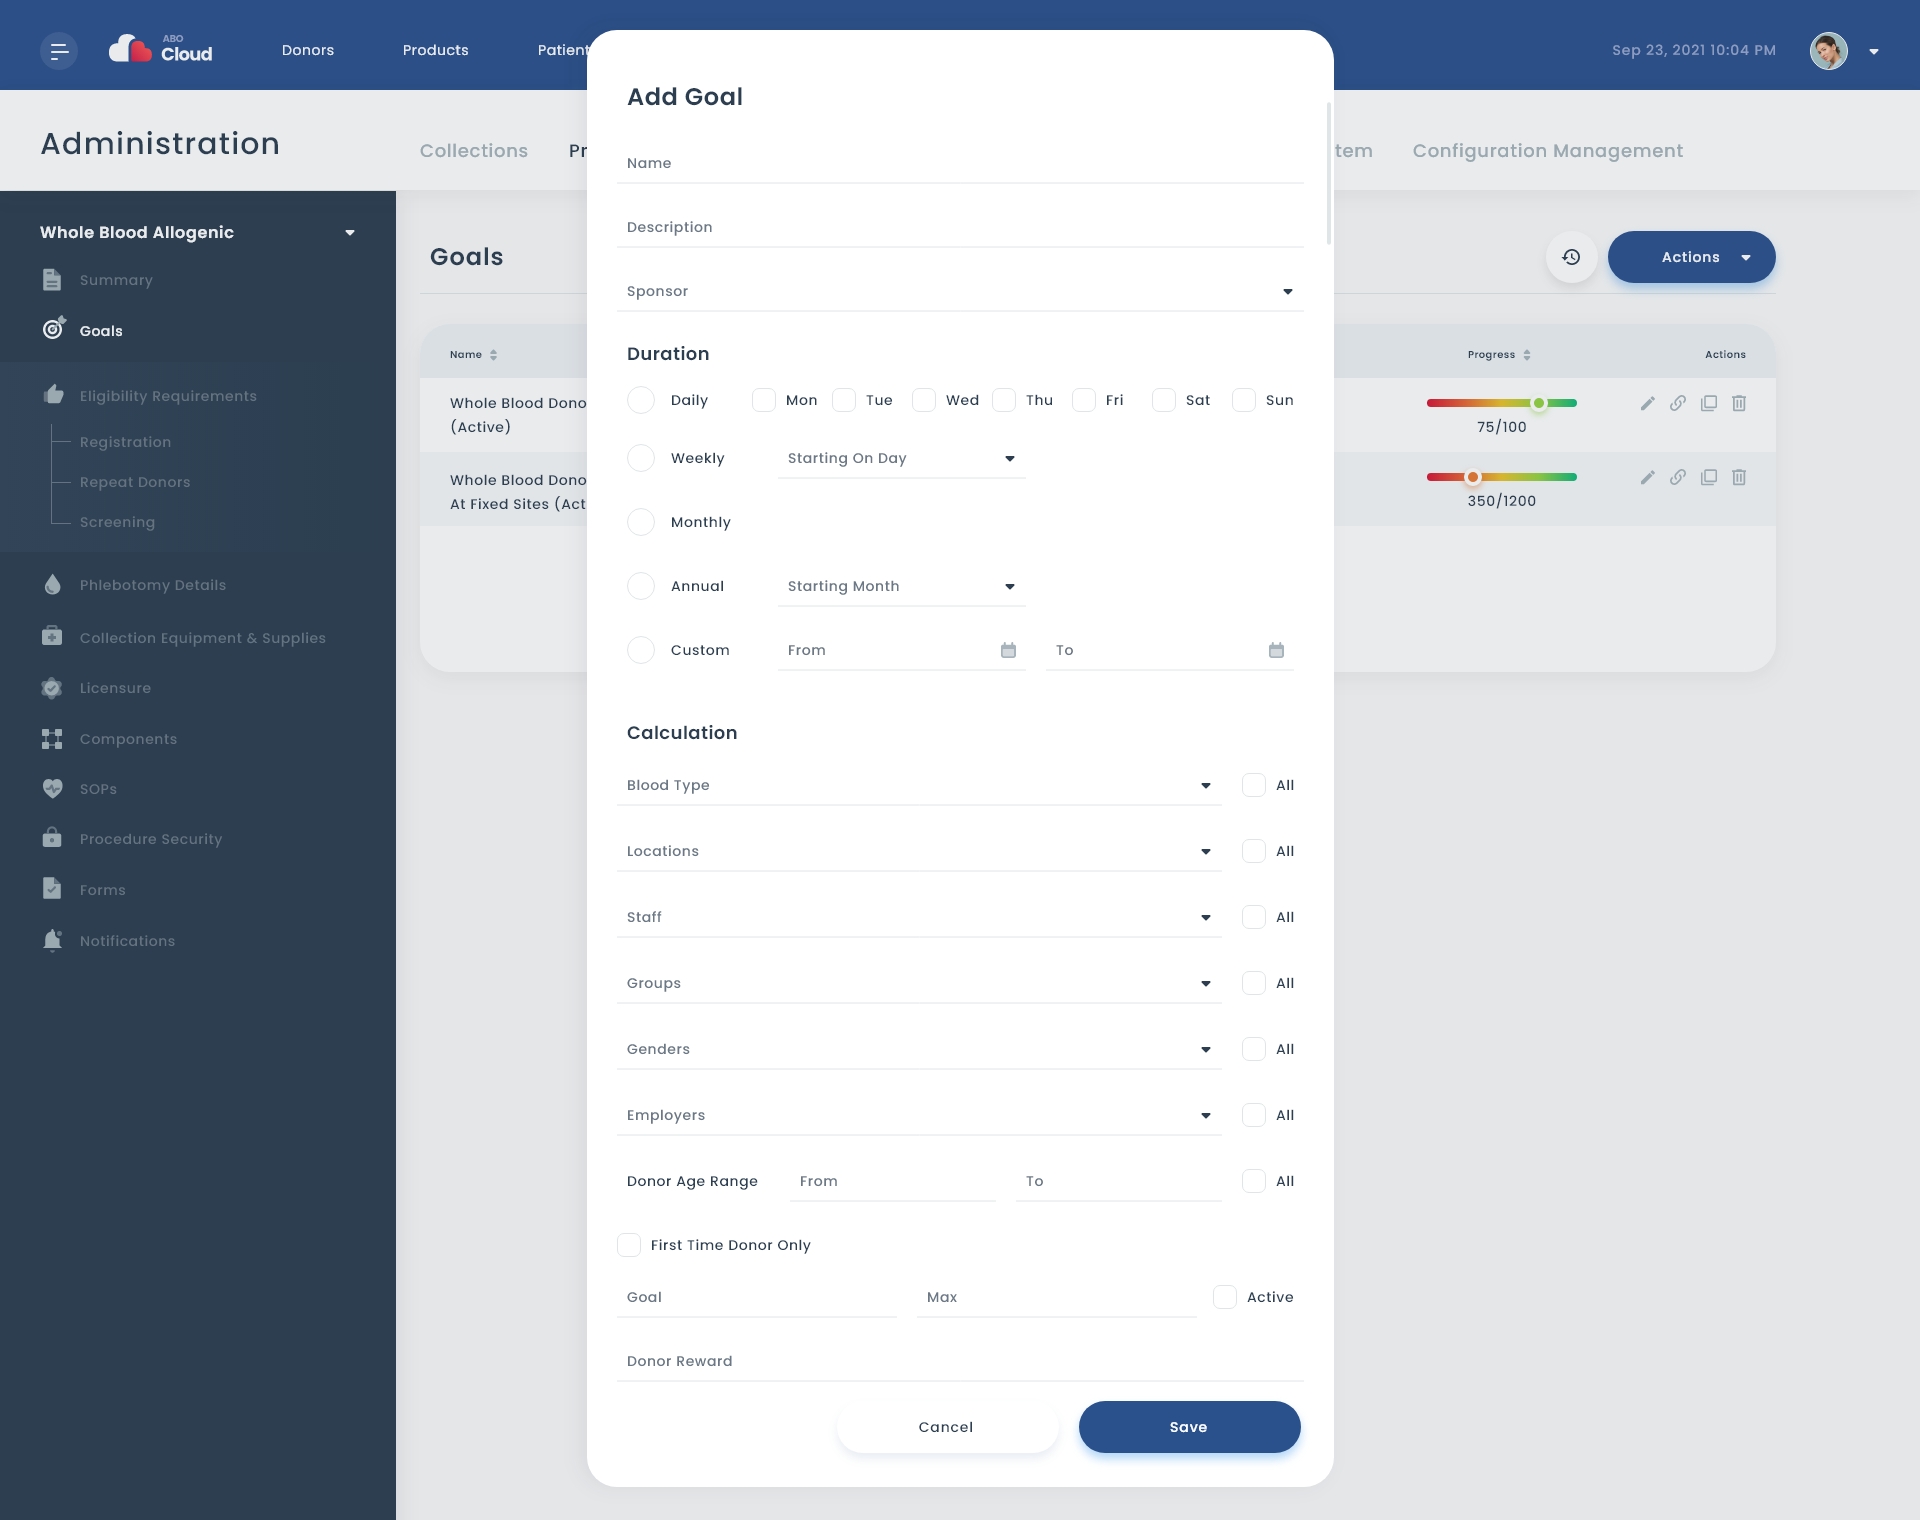Screen dimensions: 1920x1520
Task: Open the hamburger menu icon
Action: click(x=59, y=51)
